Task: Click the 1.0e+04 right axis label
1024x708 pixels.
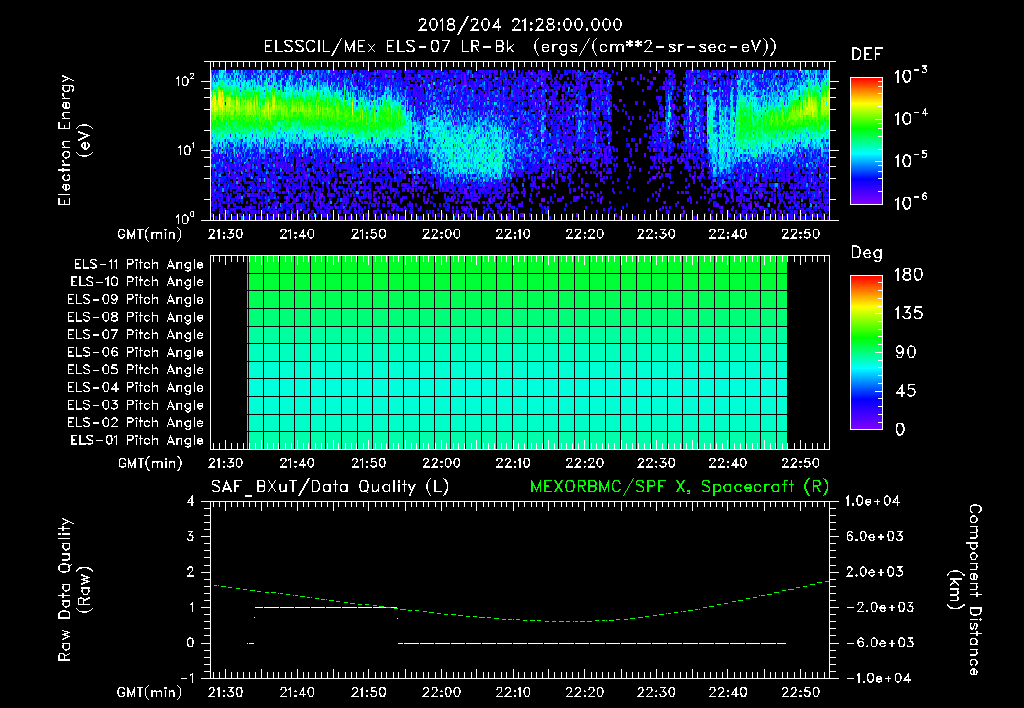Action: 872,501
